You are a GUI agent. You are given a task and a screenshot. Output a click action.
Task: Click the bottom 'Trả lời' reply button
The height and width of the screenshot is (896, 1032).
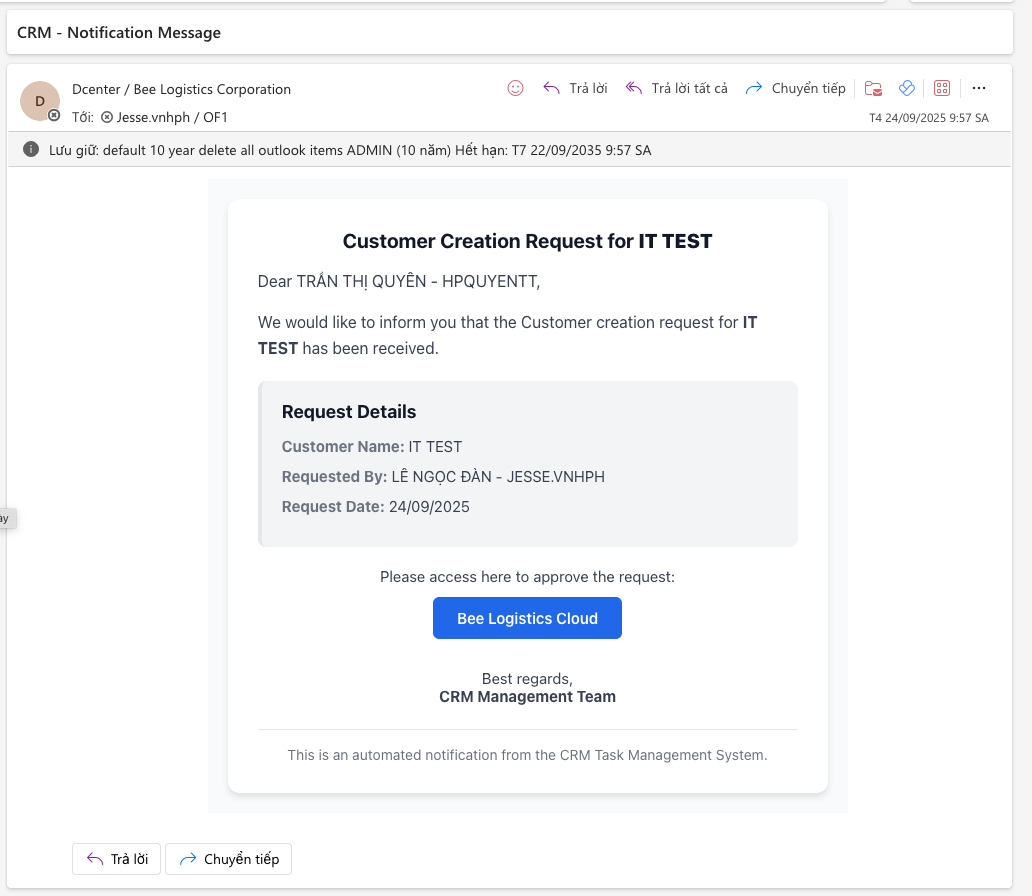pos(116,858)
